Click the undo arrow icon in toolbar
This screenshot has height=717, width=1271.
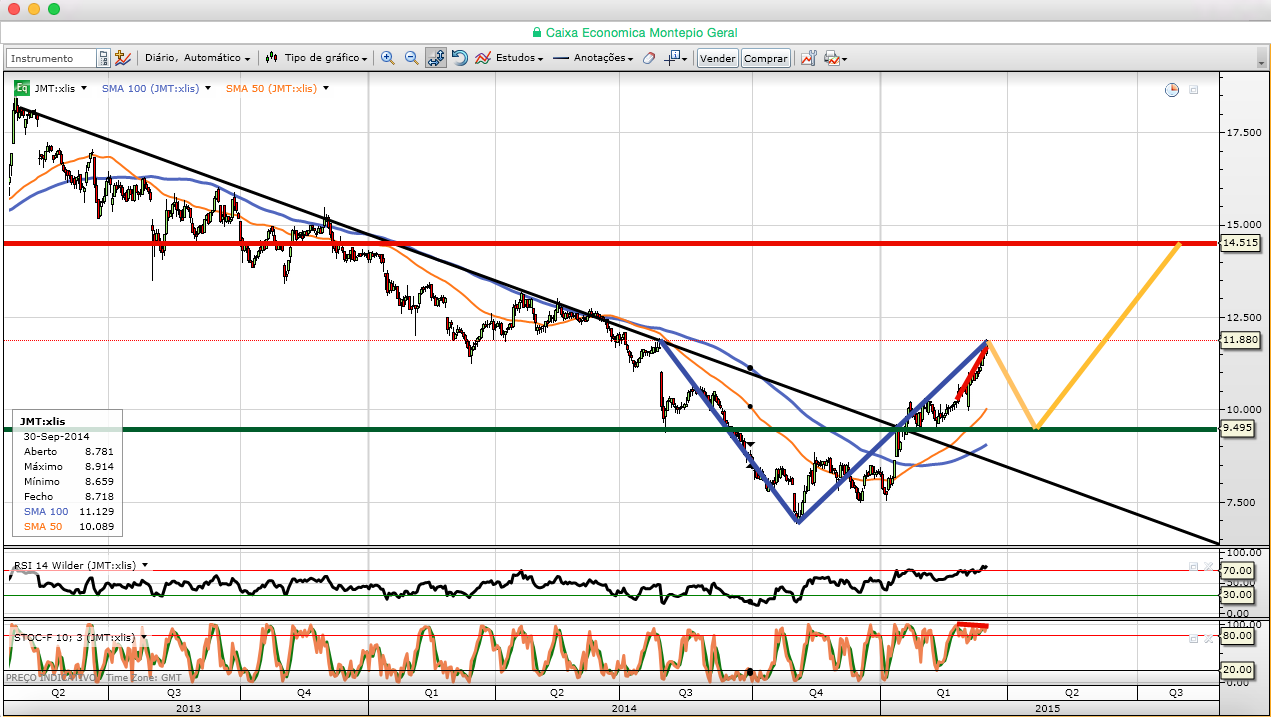(x=460, y=58)
